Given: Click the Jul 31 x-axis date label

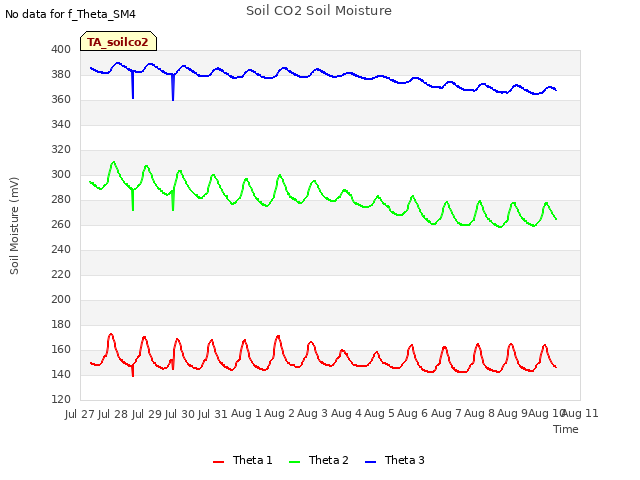Looking at the screenshot, I should coord(213,414).
